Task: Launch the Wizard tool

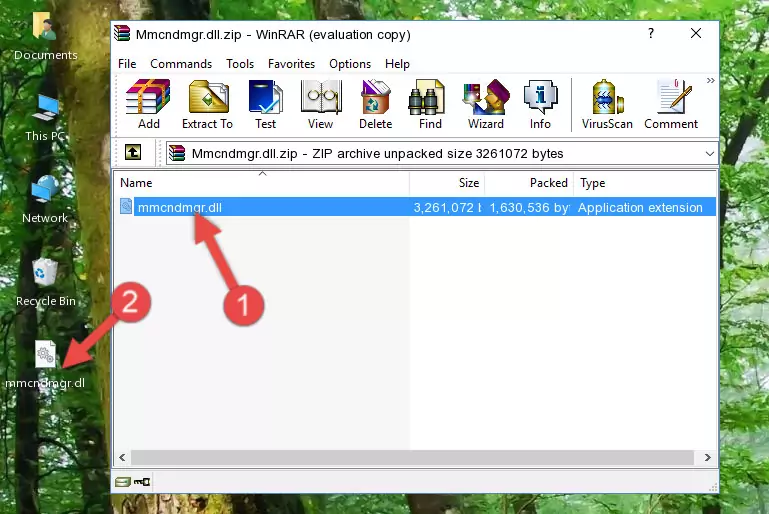Action: point(486,104)
